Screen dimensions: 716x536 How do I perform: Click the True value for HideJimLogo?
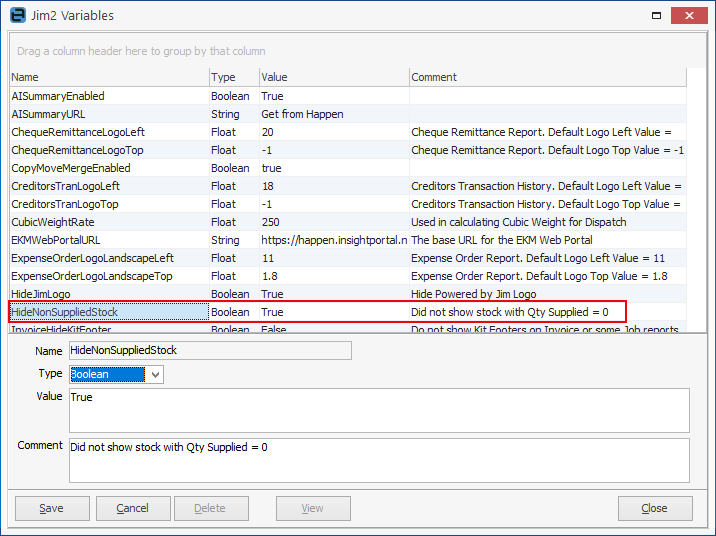(x=334, y=294)
